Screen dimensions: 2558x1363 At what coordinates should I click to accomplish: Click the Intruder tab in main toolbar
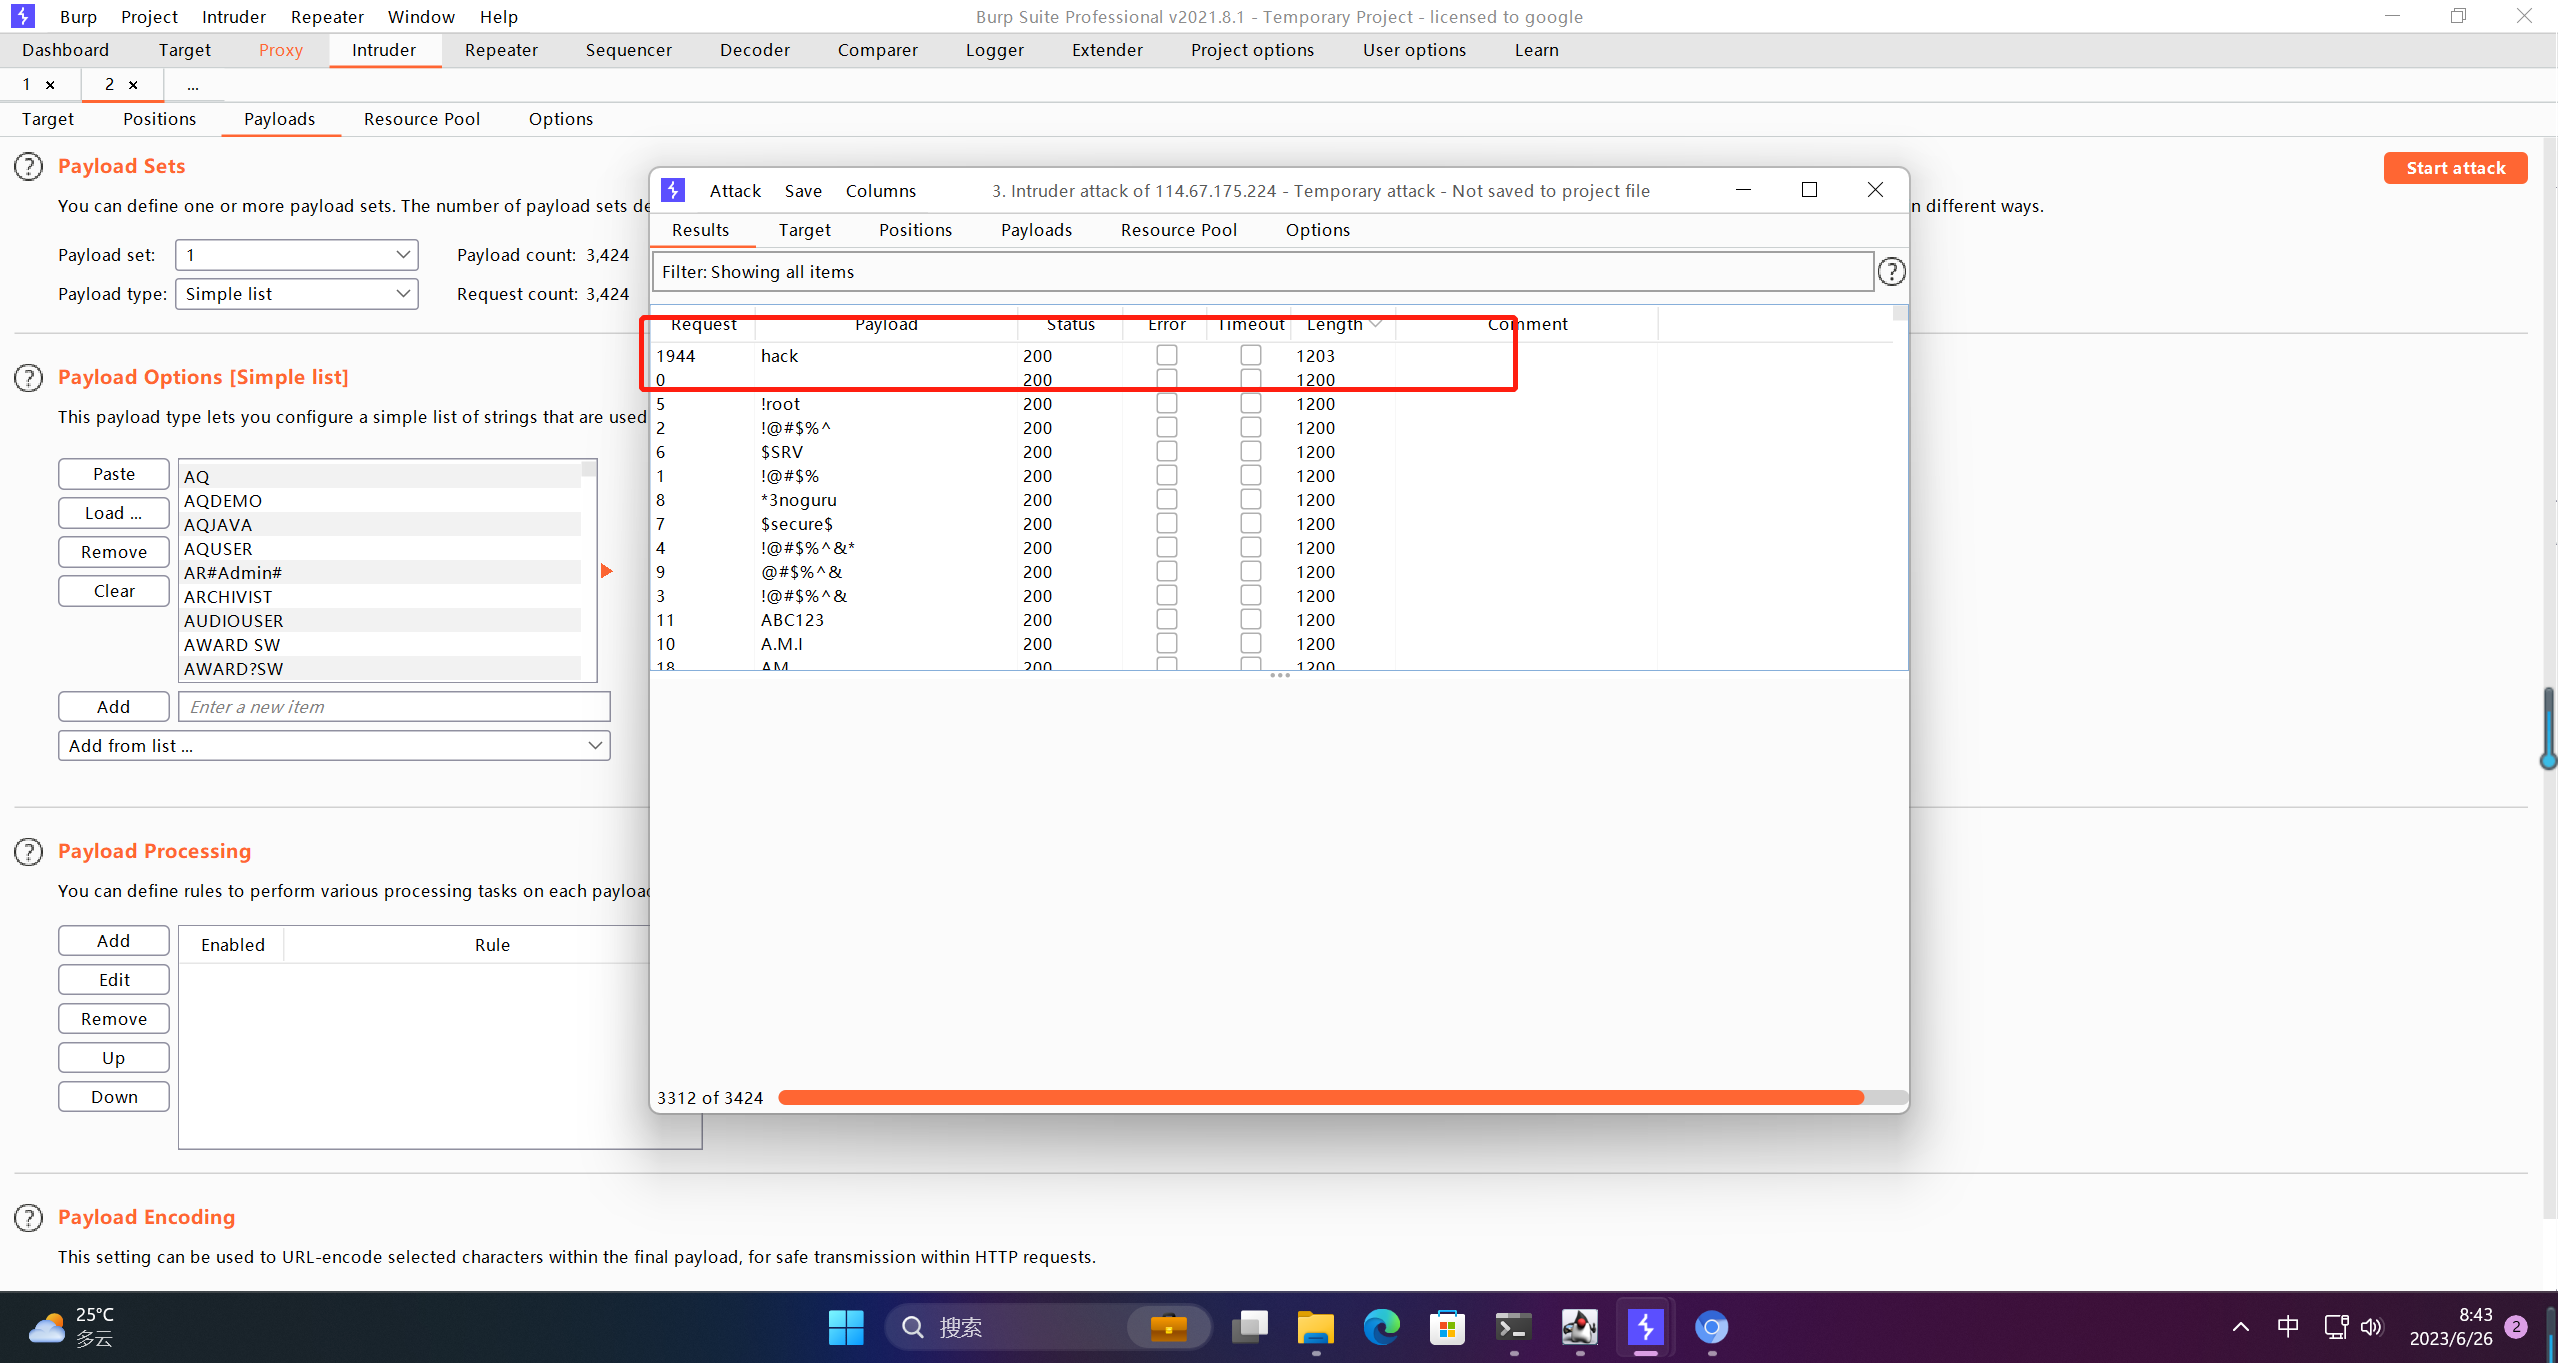tap(382, 49)
